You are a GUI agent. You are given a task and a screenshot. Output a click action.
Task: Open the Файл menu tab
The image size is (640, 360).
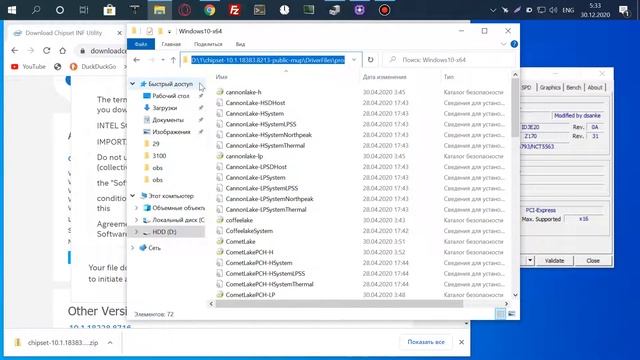click(x=141, y=44)
